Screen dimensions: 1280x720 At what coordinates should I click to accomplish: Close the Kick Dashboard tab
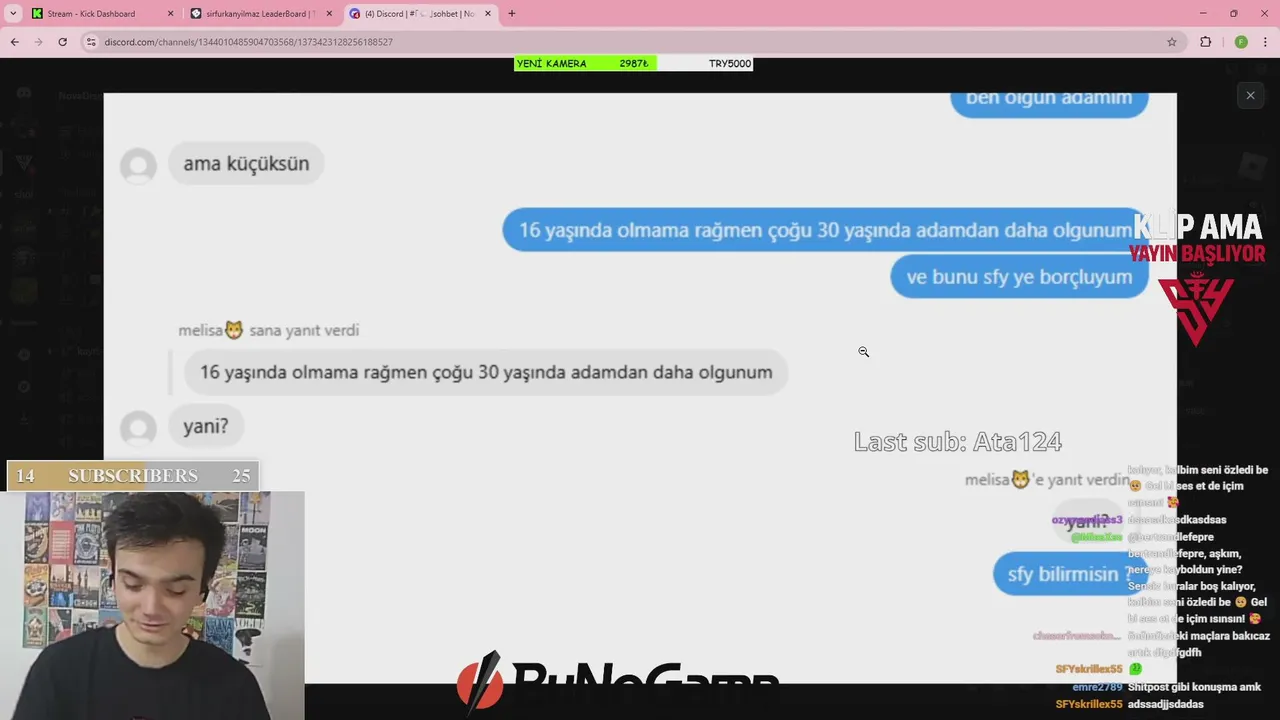click(x=170, y=14)
